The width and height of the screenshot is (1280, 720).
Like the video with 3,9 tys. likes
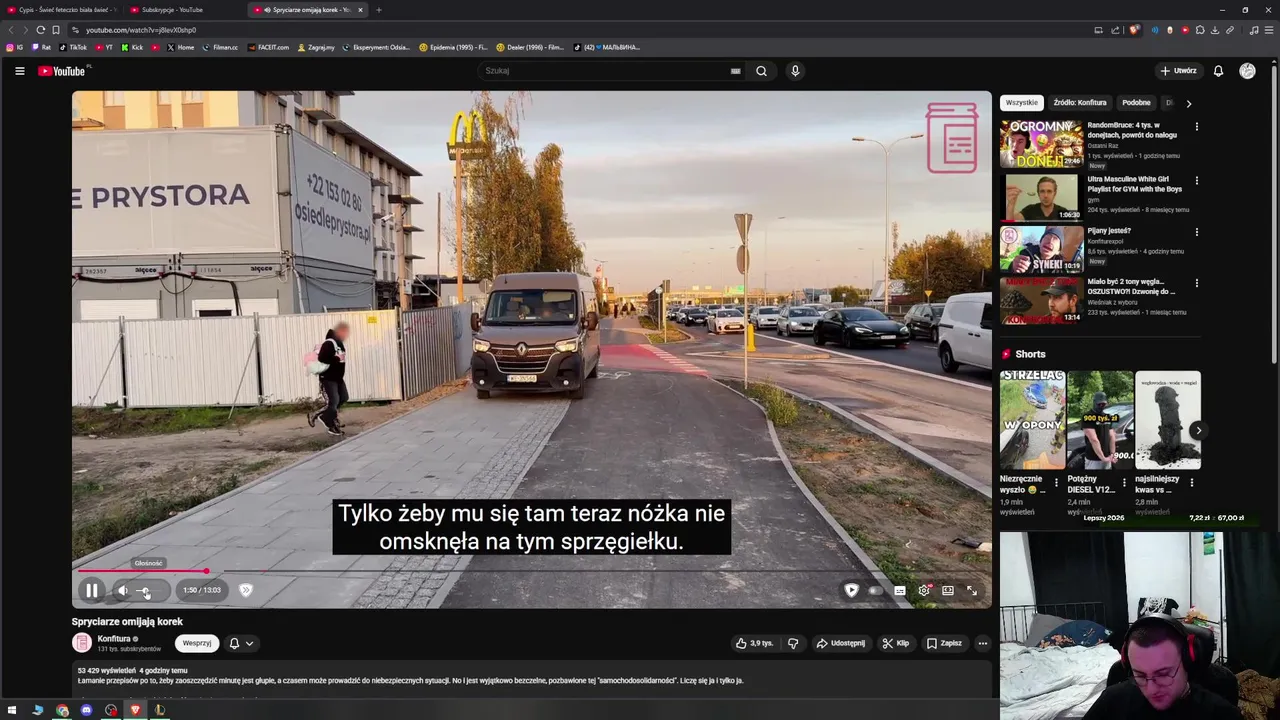(755, 643)
